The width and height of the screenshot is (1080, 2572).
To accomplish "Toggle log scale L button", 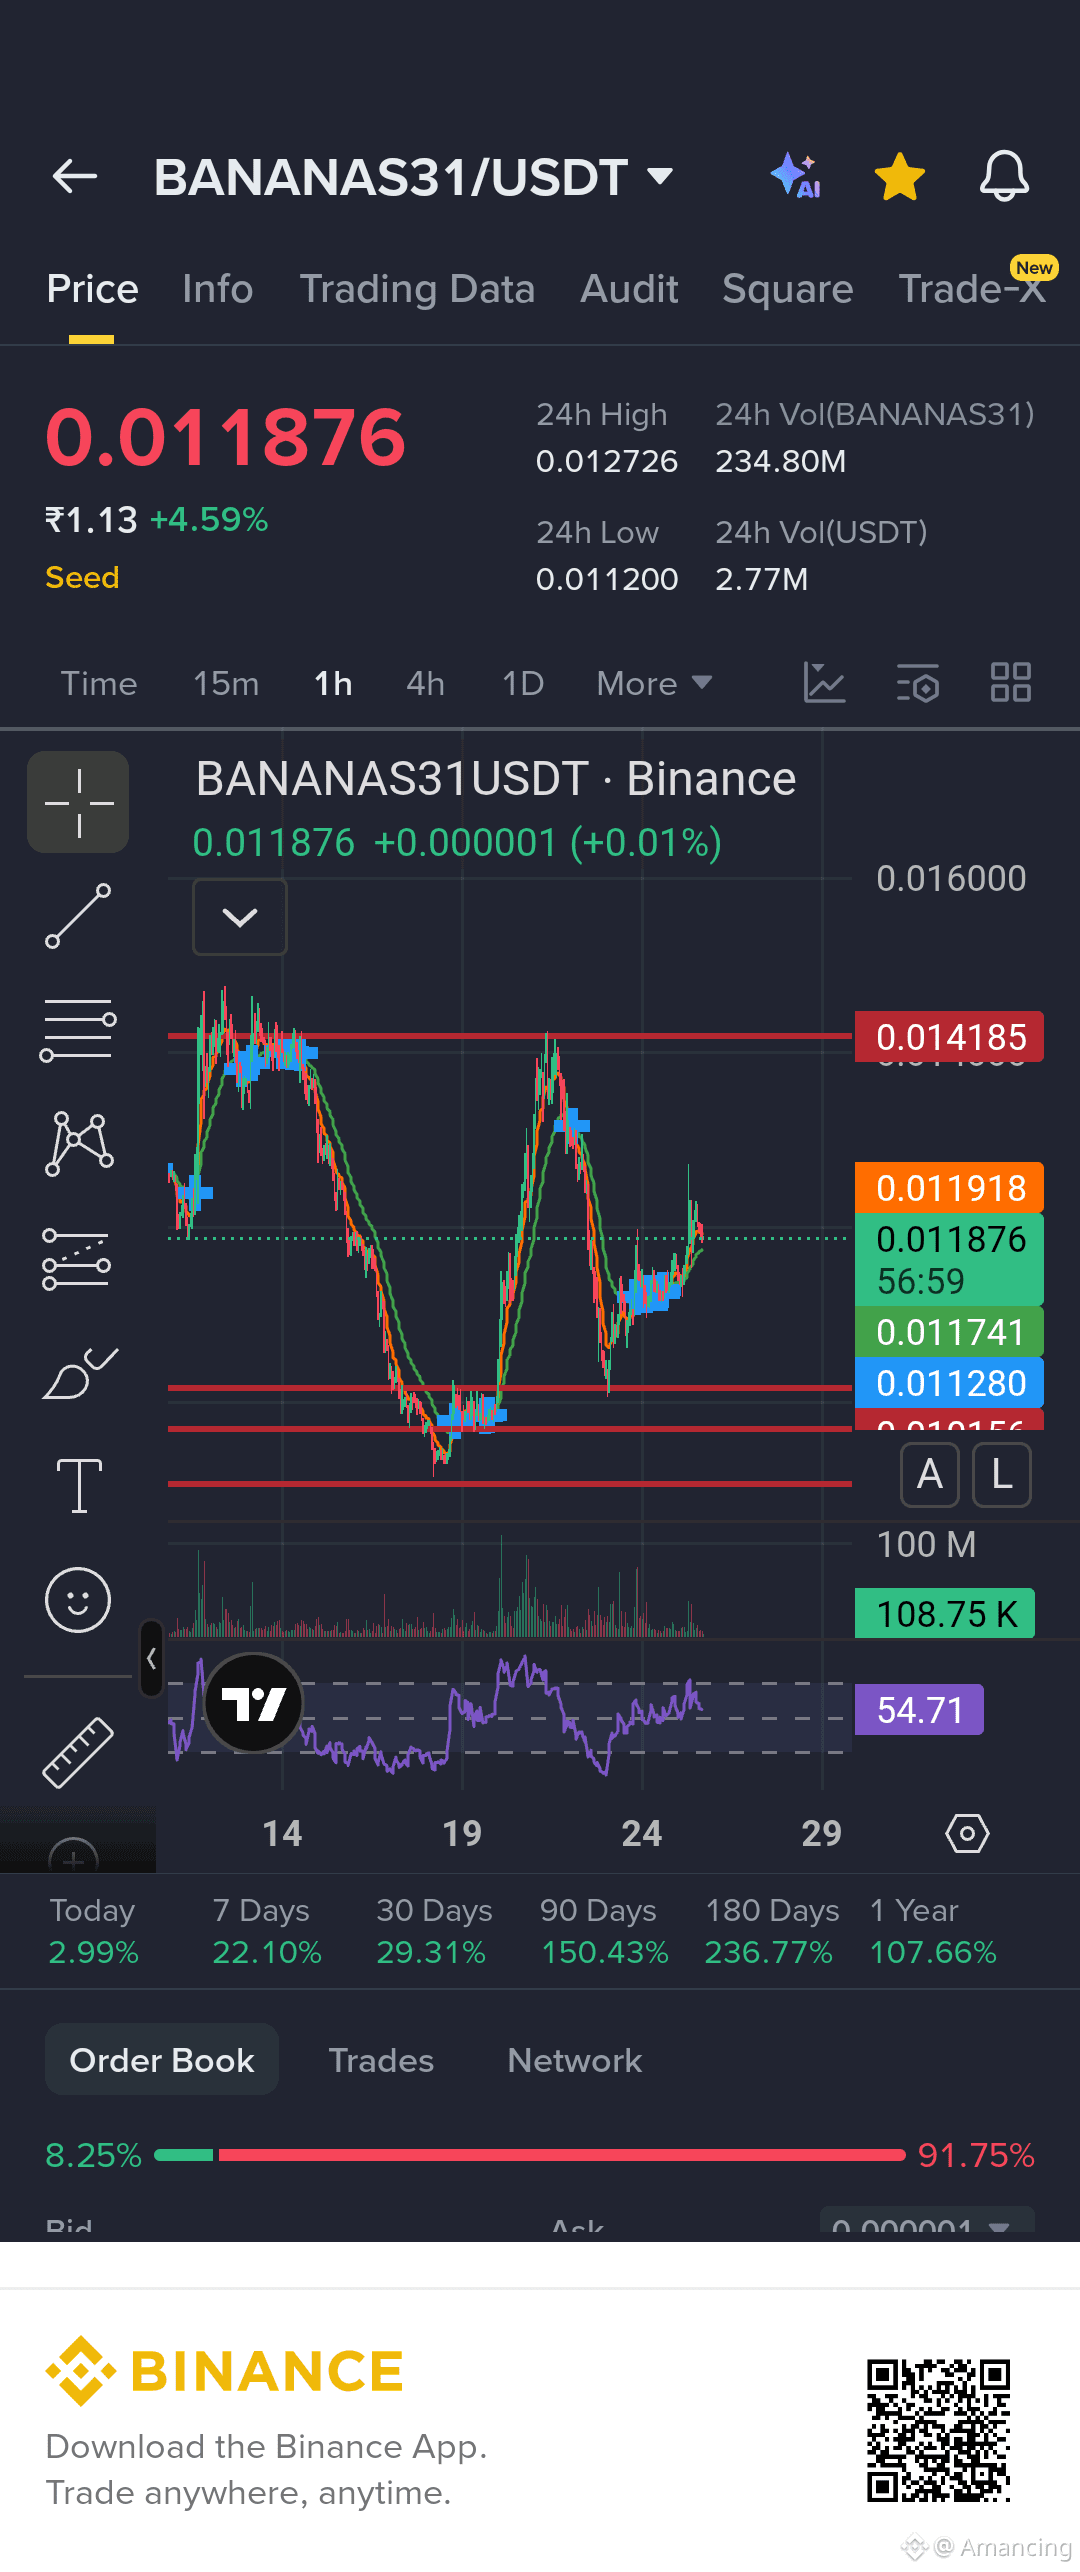I will coord(1001,1474).
